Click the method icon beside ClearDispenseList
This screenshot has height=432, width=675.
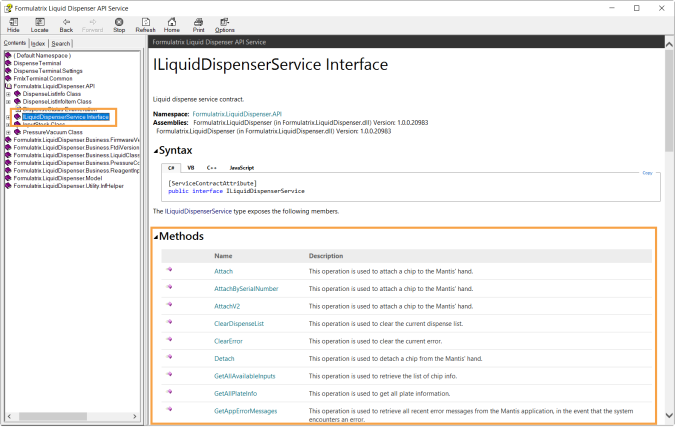pyautogui.click(x=170, y=322)
